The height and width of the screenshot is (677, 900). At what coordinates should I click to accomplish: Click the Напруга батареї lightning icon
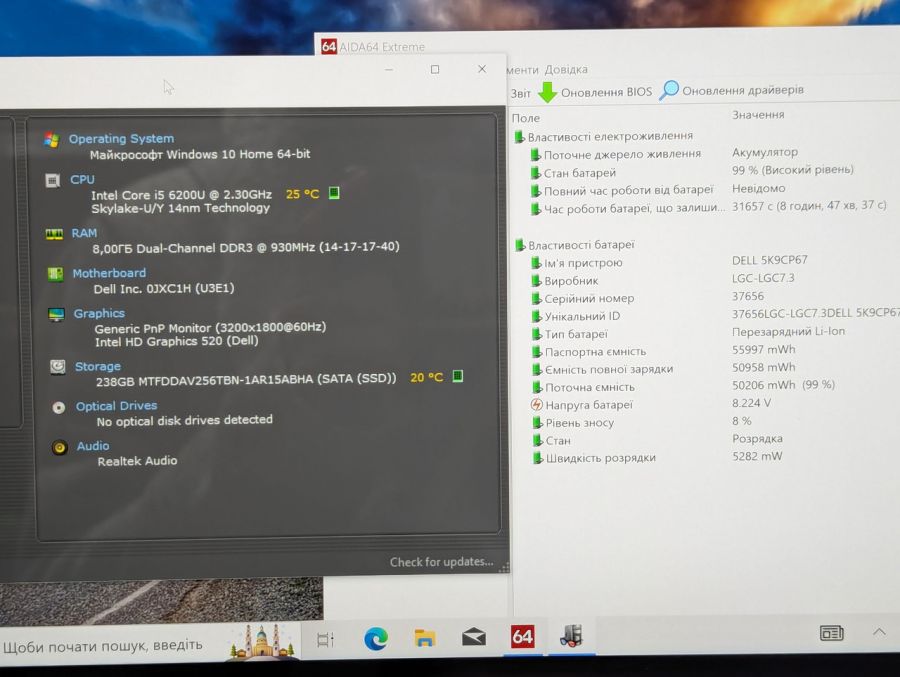[537, 405]
